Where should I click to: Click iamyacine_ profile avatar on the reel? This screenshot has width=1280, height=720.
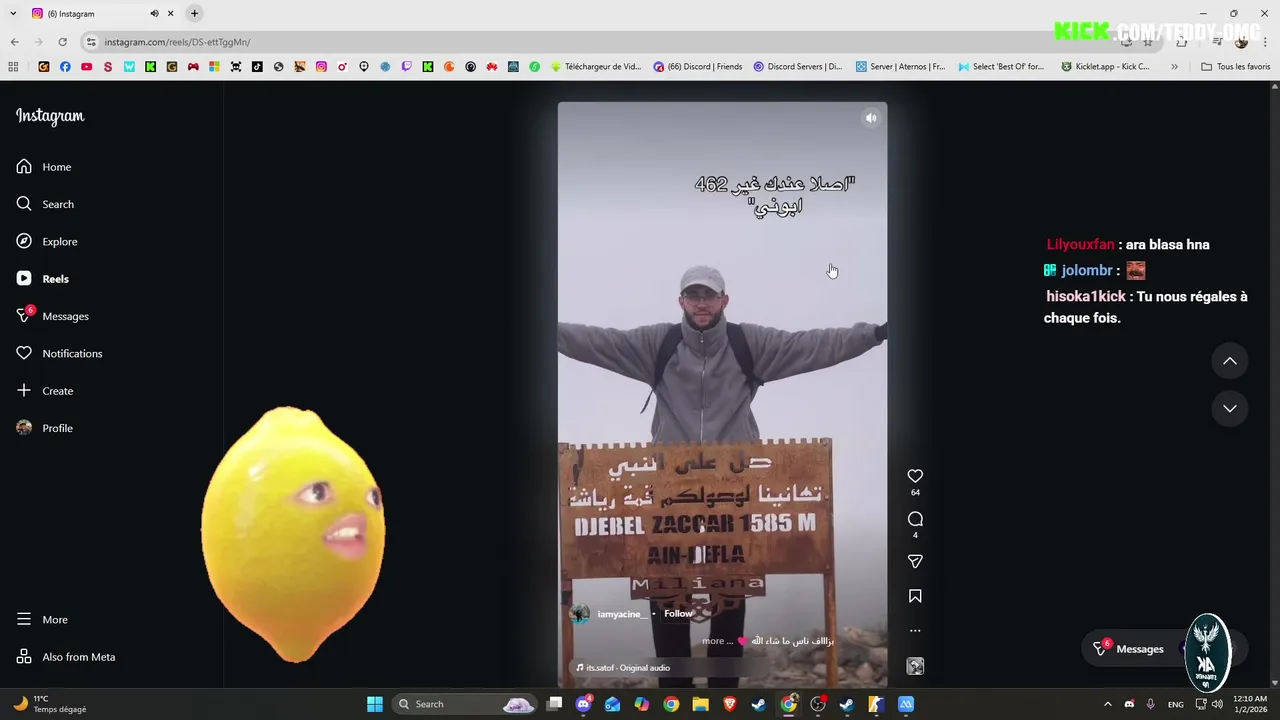579,614
